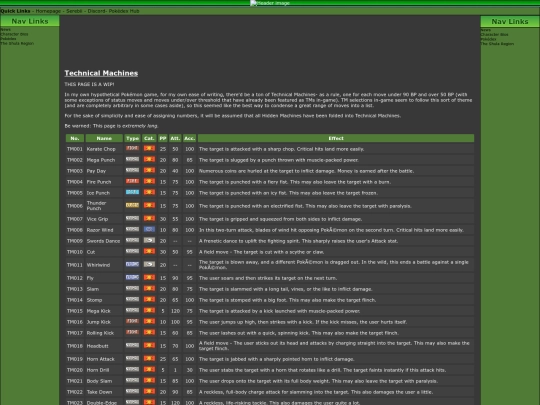Click the TM001 number cell
This screenshot has width=540, height=405.
[x=75, y=149]
